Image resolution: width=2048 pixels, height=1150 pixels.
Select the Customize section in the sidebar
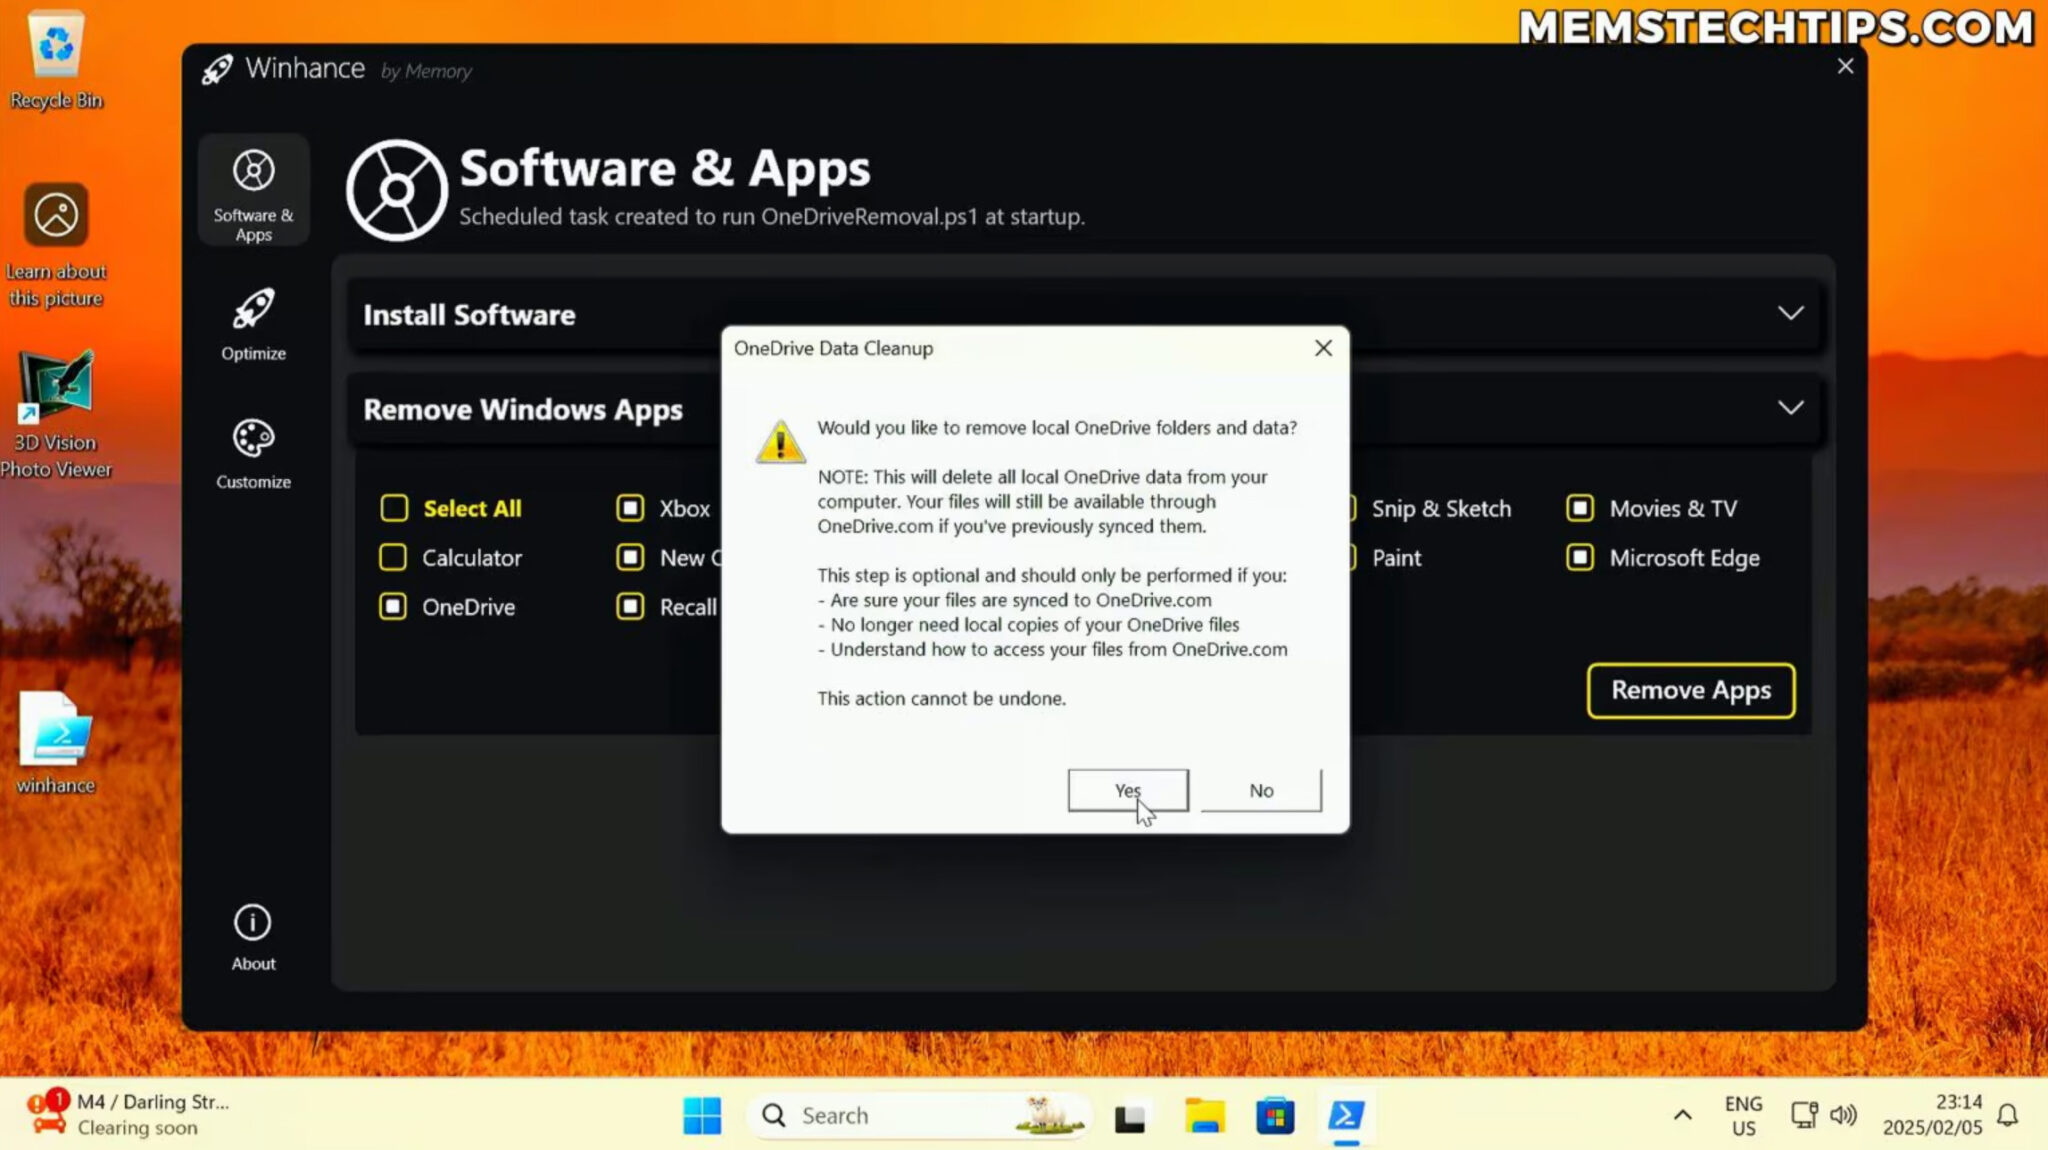(253, 452)
